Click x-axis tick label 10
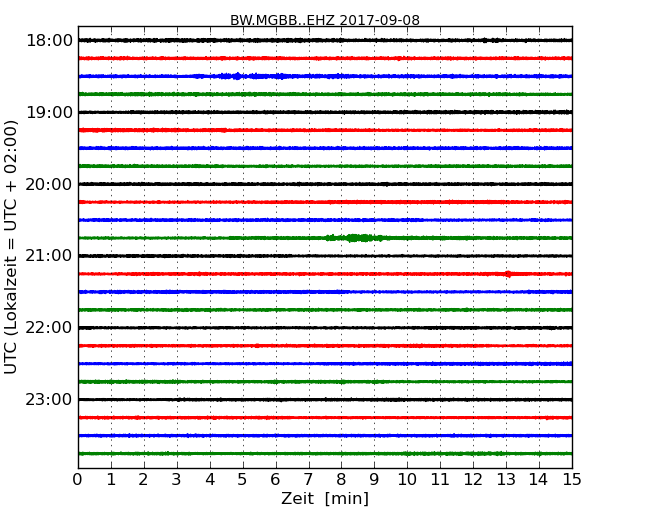650x520 pixels. [x=407, y=479]
